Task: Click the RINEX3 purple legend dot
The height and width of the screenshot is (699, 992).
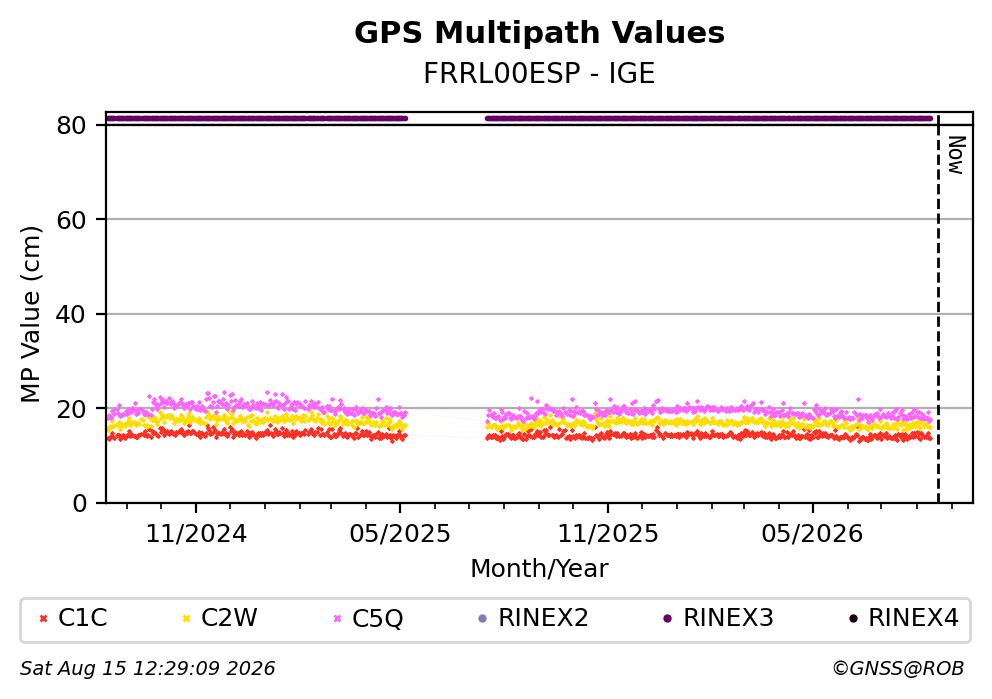Action: click(x=667, y=619)
